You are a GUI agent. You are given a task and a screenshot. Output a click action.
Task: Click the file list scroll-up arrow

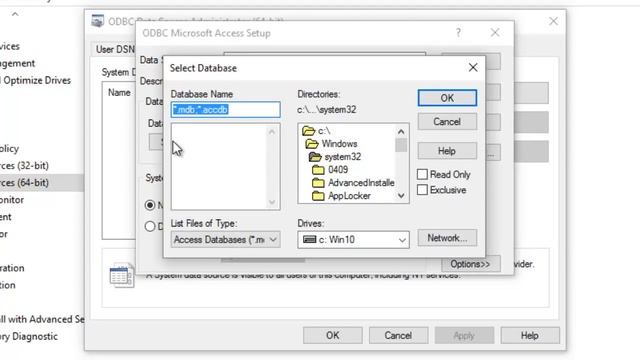pos(272,131)
